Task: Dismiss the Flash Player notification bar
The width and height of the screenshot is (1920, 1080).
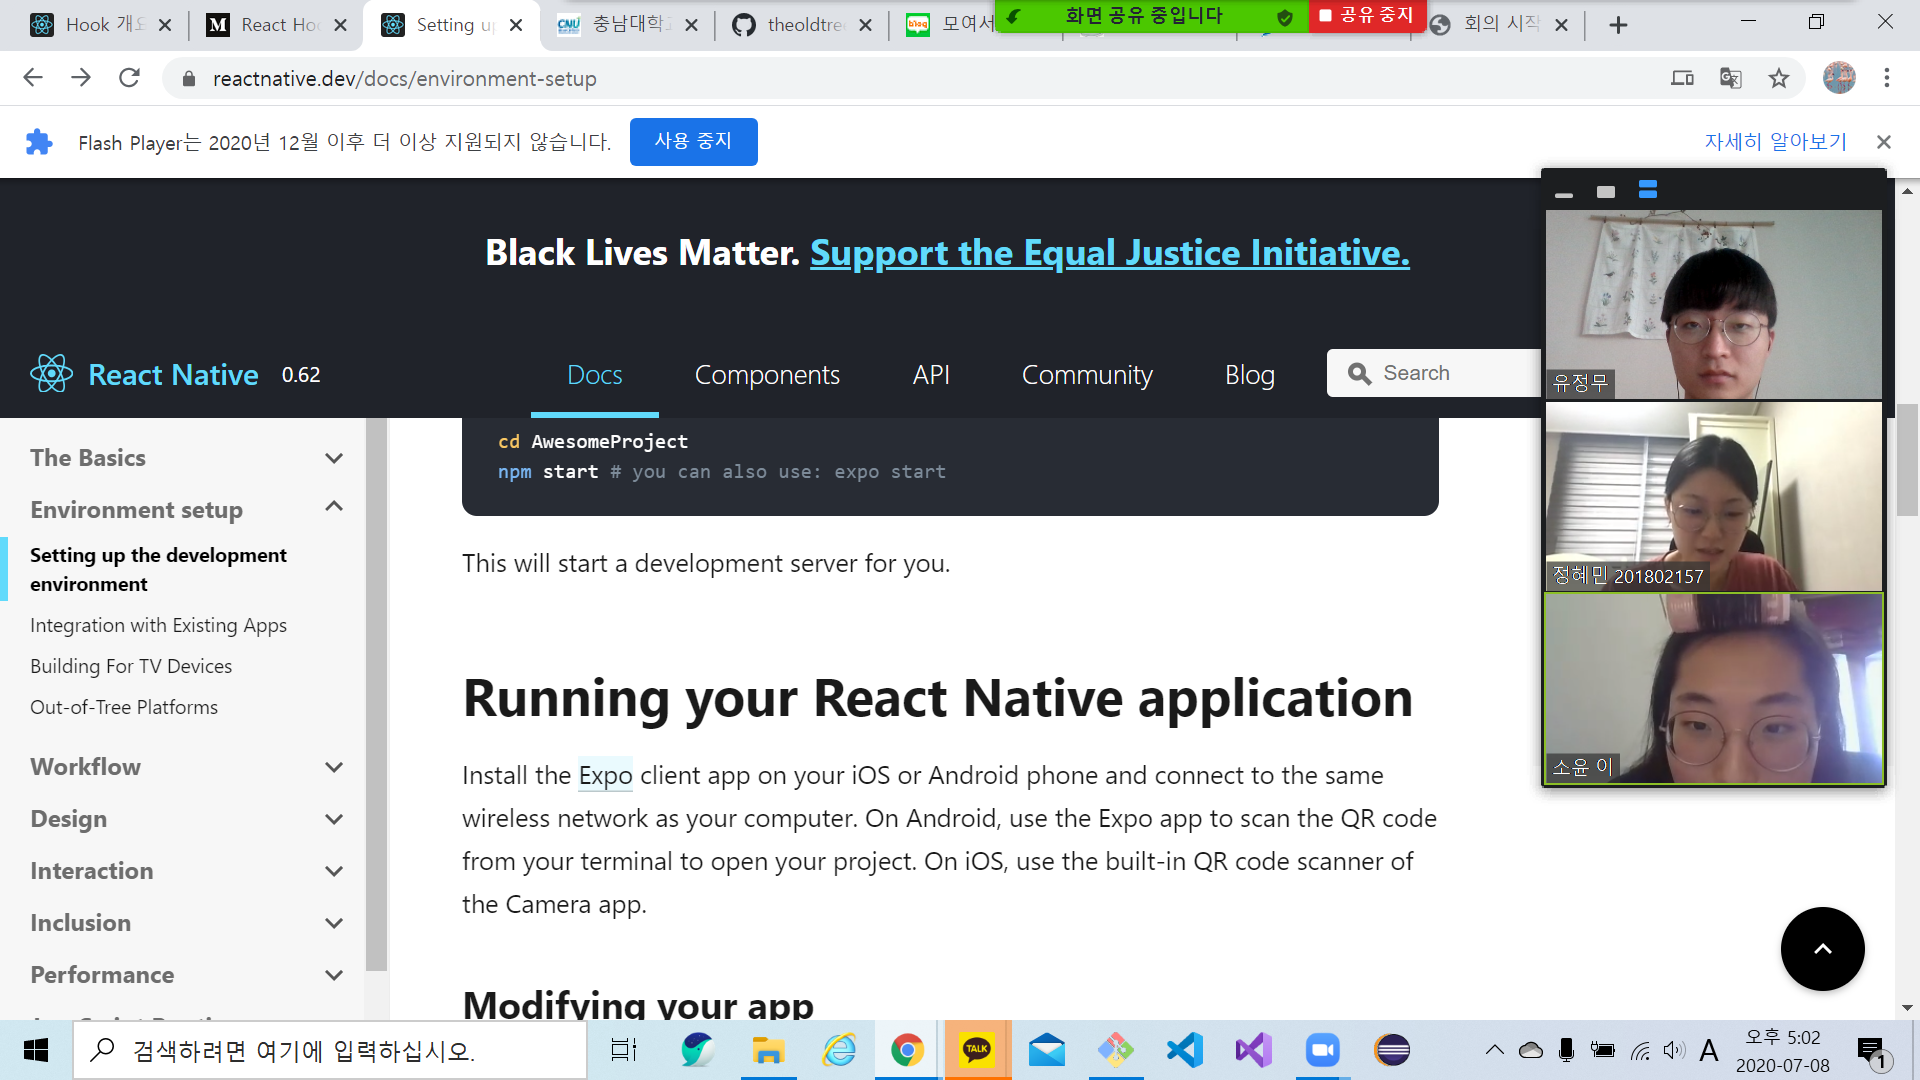Action: click(x=1884, y=142)
